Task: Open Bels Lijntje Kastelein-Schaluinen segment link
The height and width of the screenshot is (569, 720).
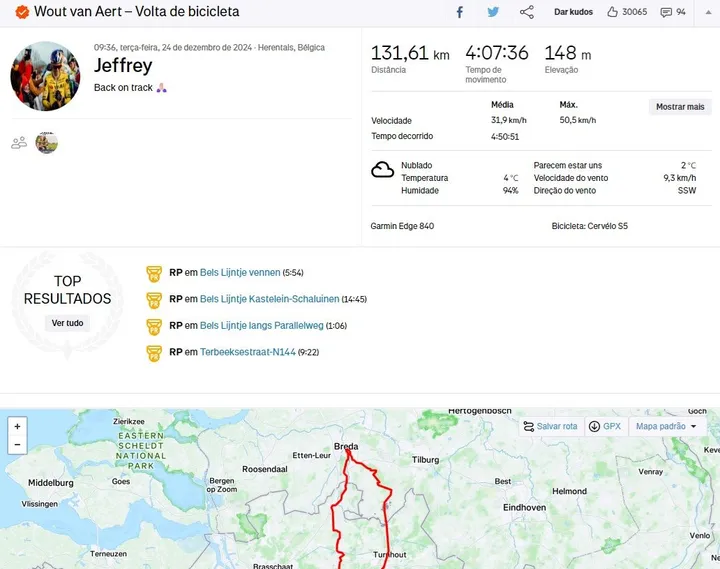Action: [x=269, y=299]
